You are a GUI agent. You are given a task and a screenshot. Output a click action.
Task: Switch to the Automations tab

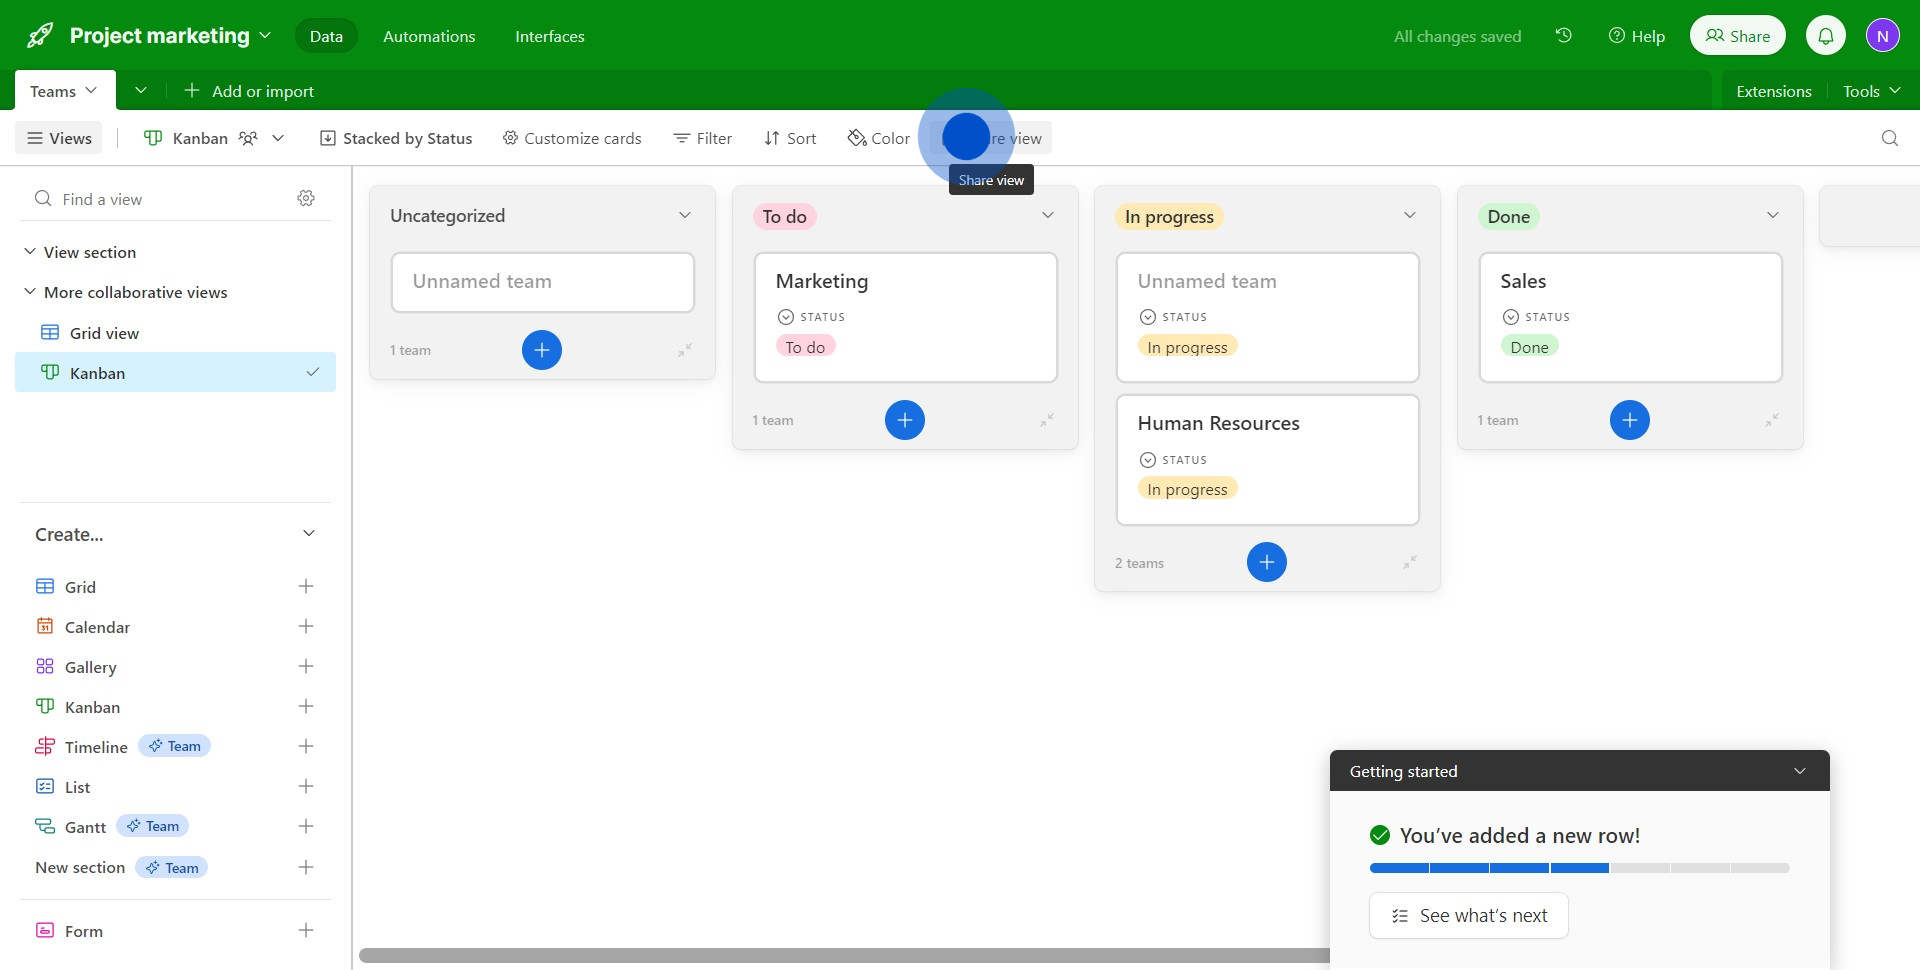pos(428,35)
